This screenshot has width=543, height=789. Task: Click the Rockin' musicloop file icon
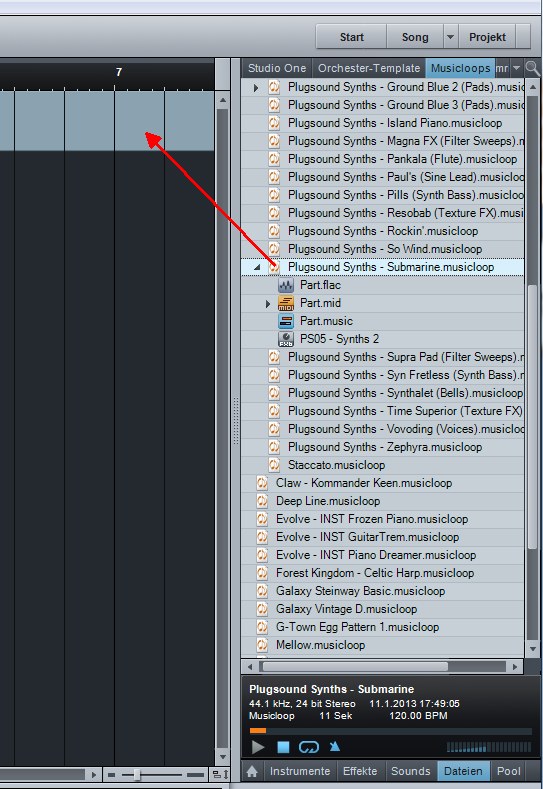274,231
